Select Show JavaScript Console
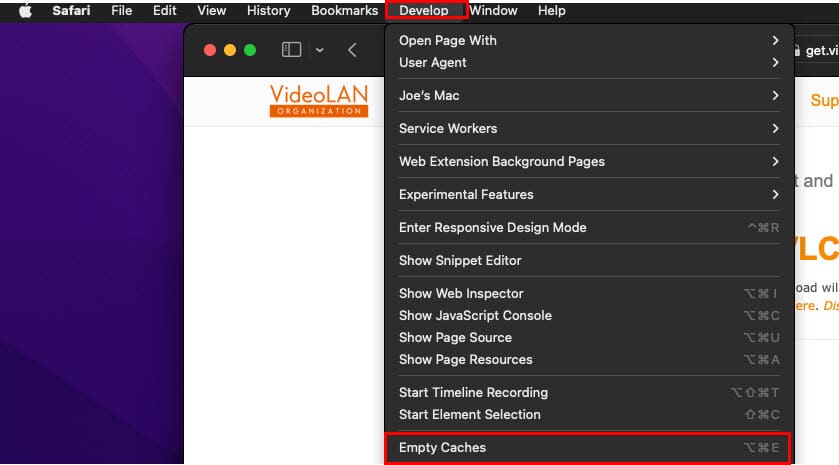This screenshot has width=839, height=465. 589,316
